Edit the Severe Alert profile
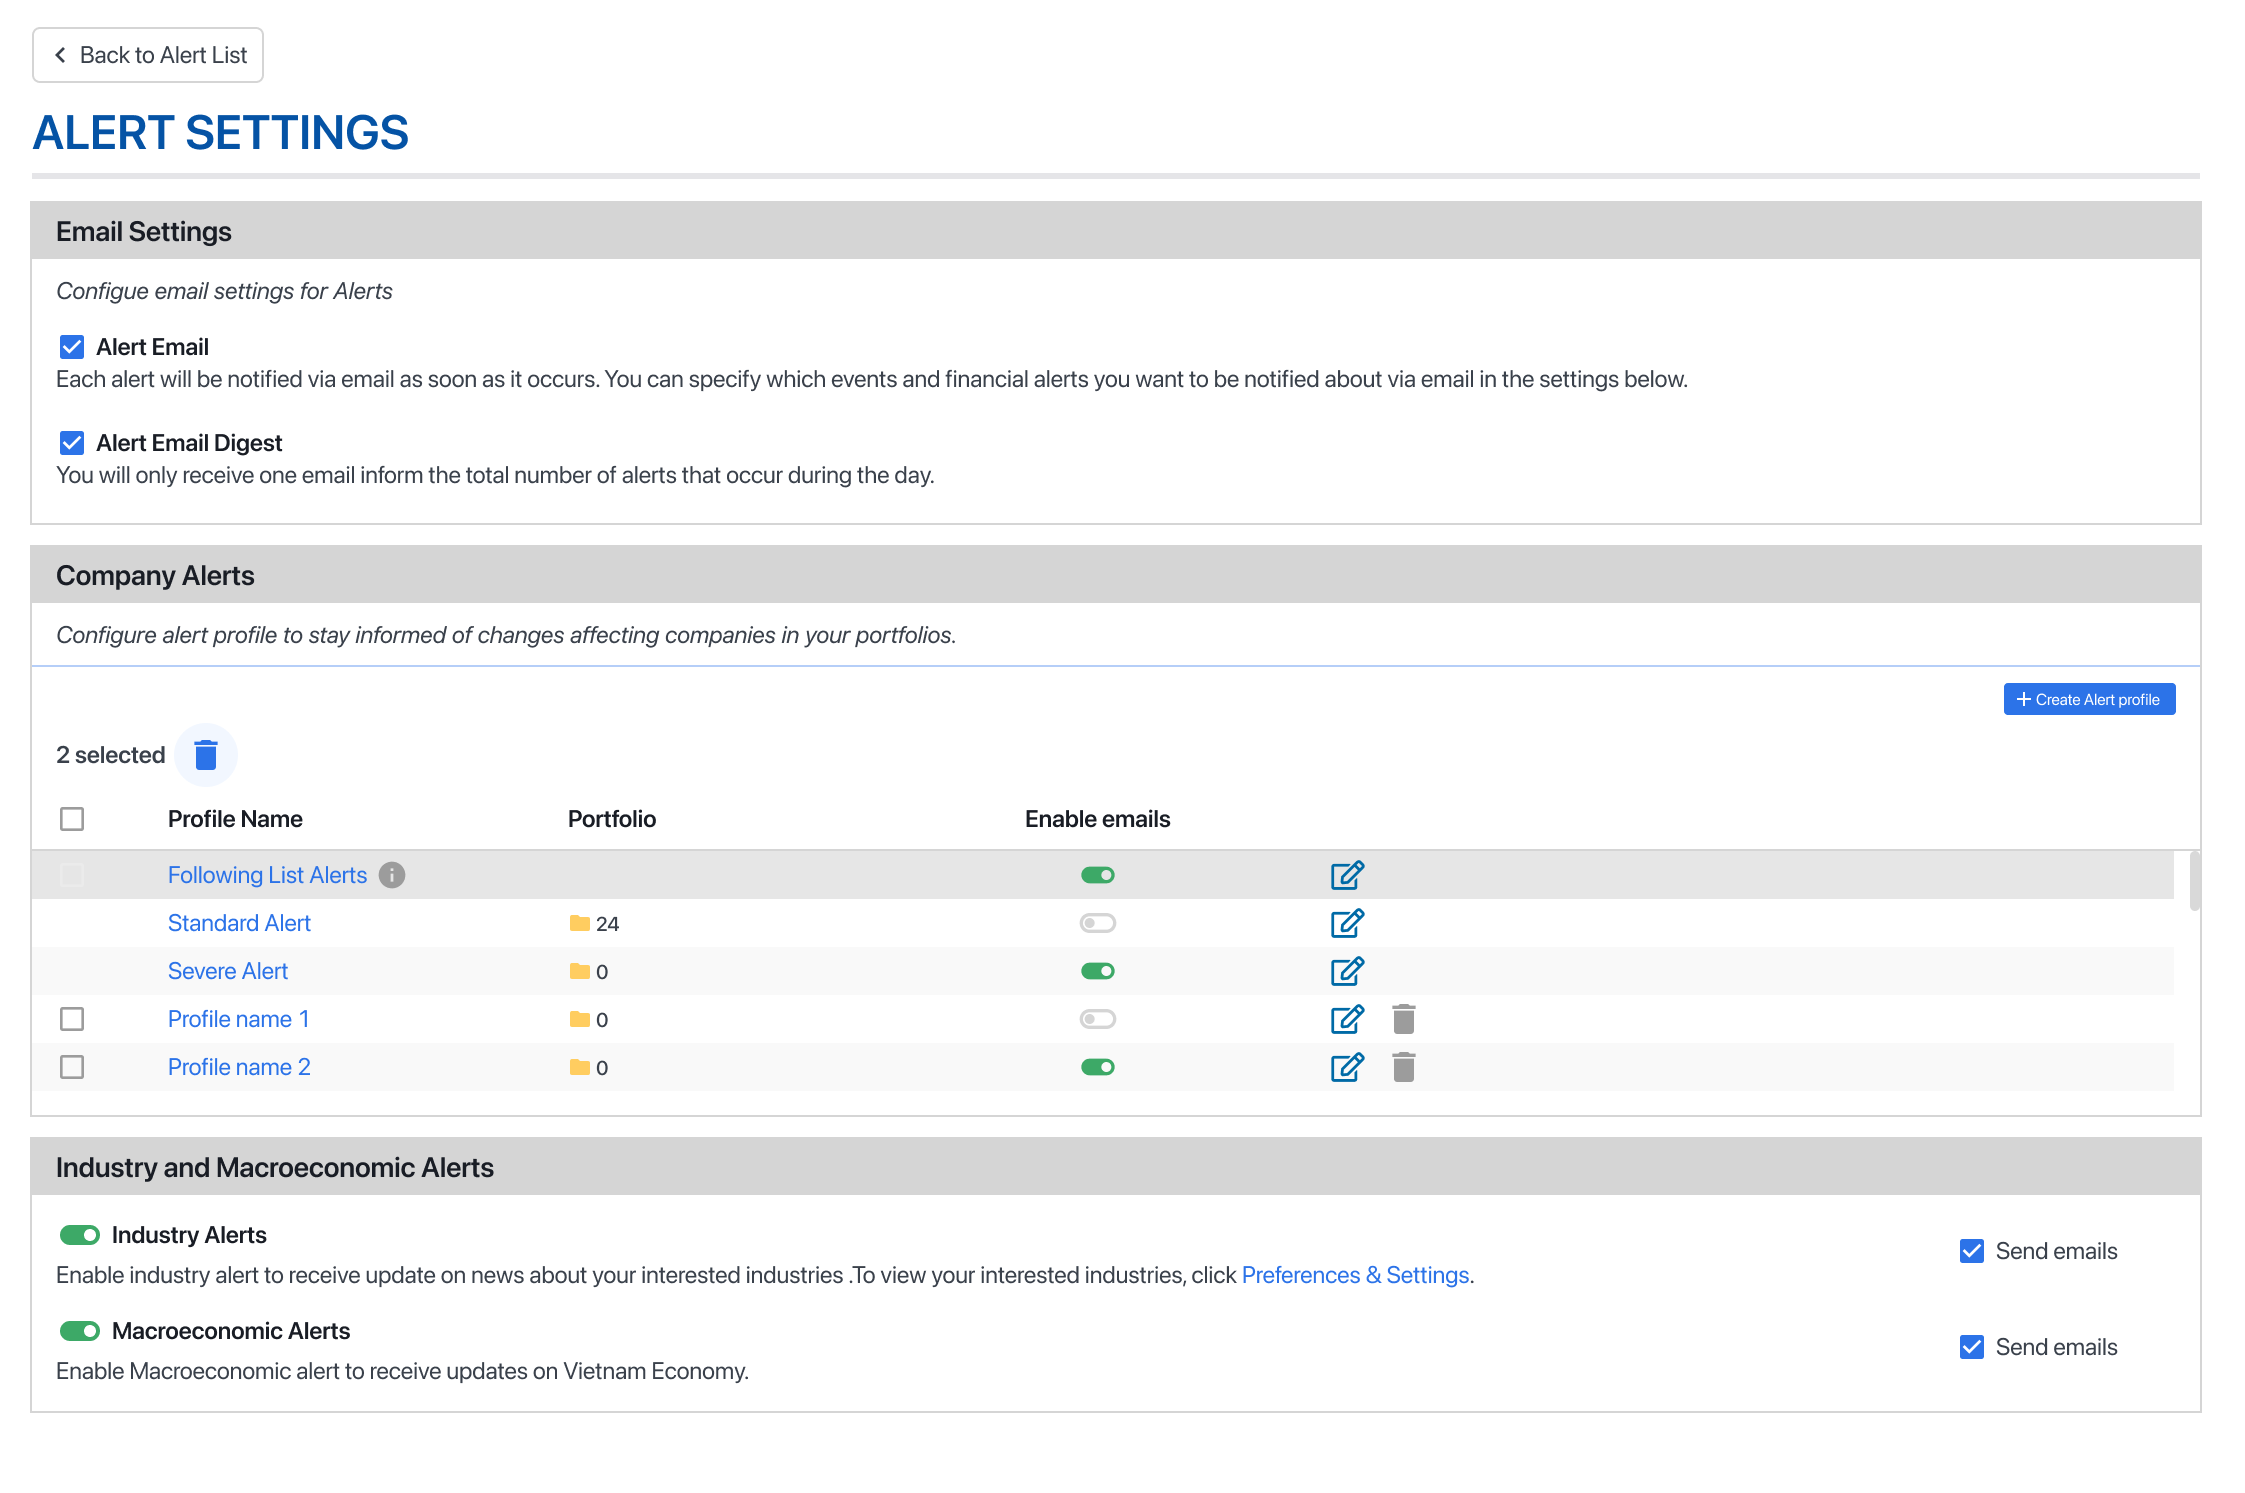This screenshot has height=1493, width=2245. pos(1346,971)
